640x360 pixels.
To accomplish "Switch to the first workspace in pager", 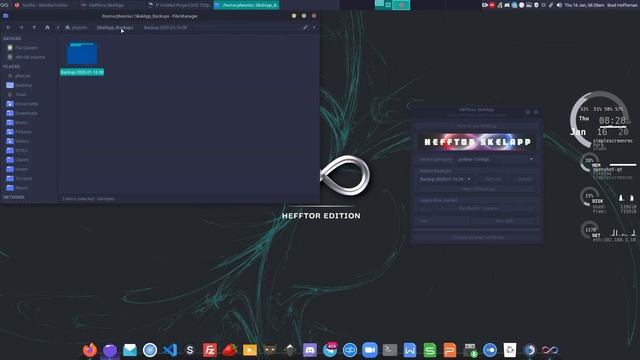I will [x=380, y=5].
